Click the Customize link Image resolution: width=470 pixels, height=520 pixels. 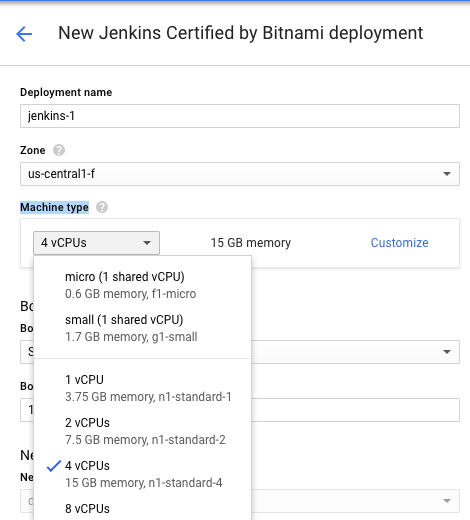pos(399,243)
